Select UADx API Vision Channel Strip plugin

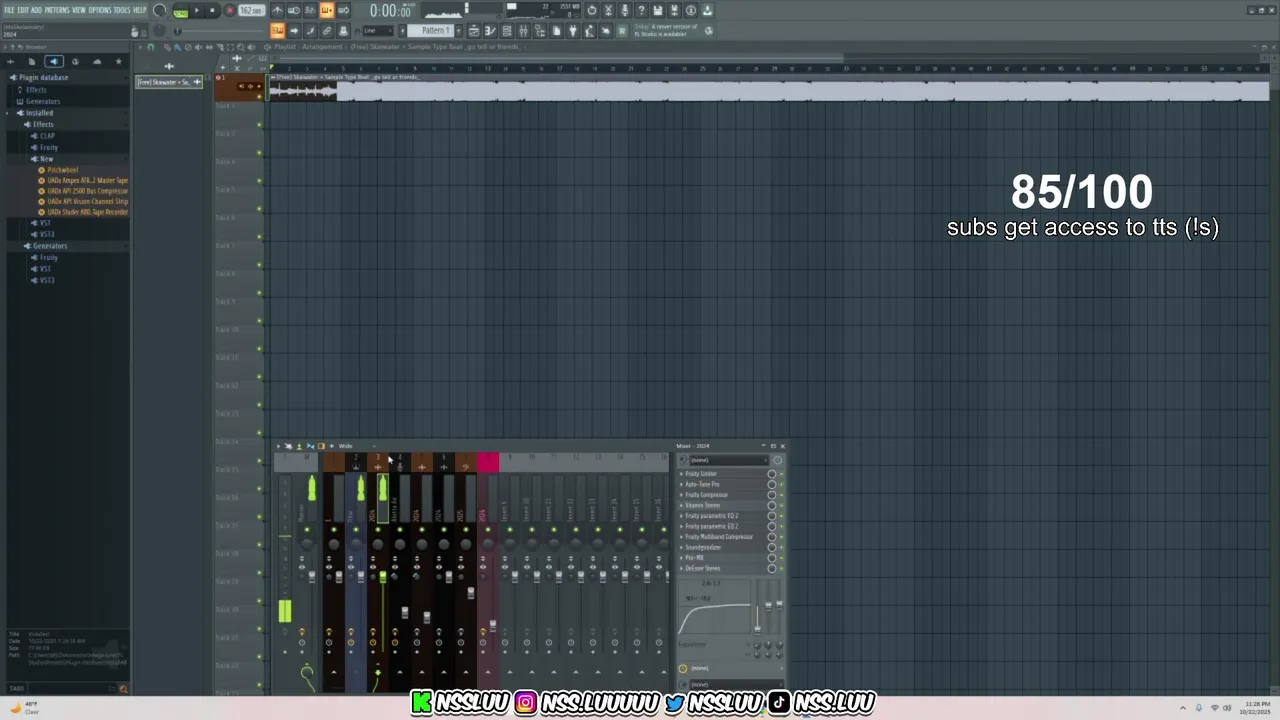[87, 201]
